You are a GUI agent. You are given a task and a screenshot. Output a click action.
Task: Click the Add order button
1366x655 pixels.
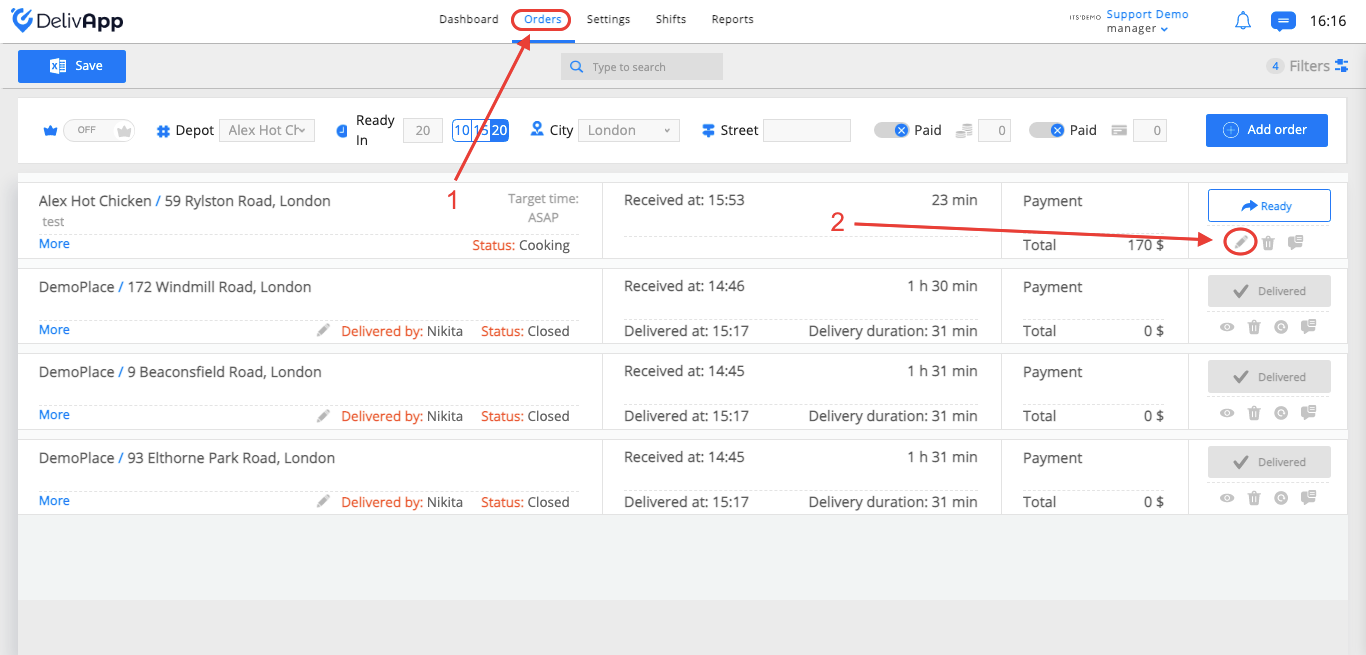click(1267, 130)
